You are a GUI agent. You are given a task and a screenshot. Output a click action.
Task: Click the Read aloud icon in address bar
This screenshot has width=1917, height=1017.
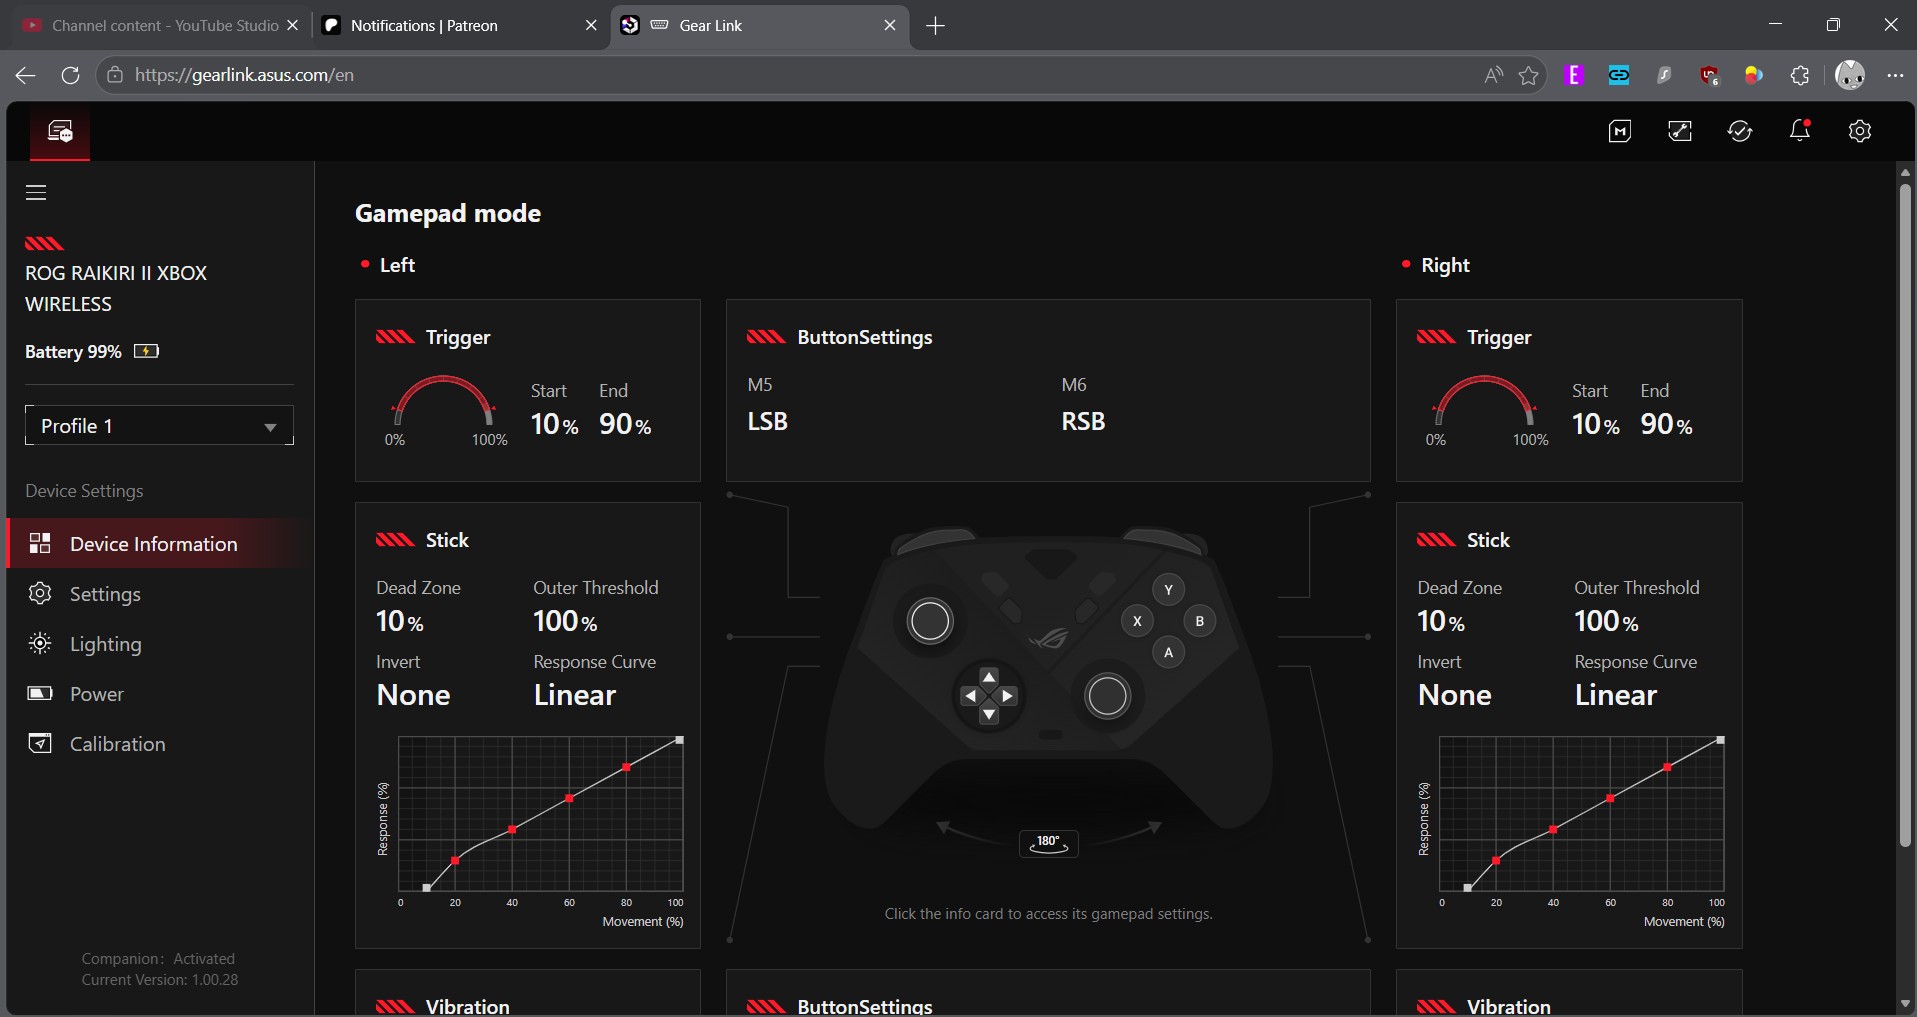(x=1493, y=75)
